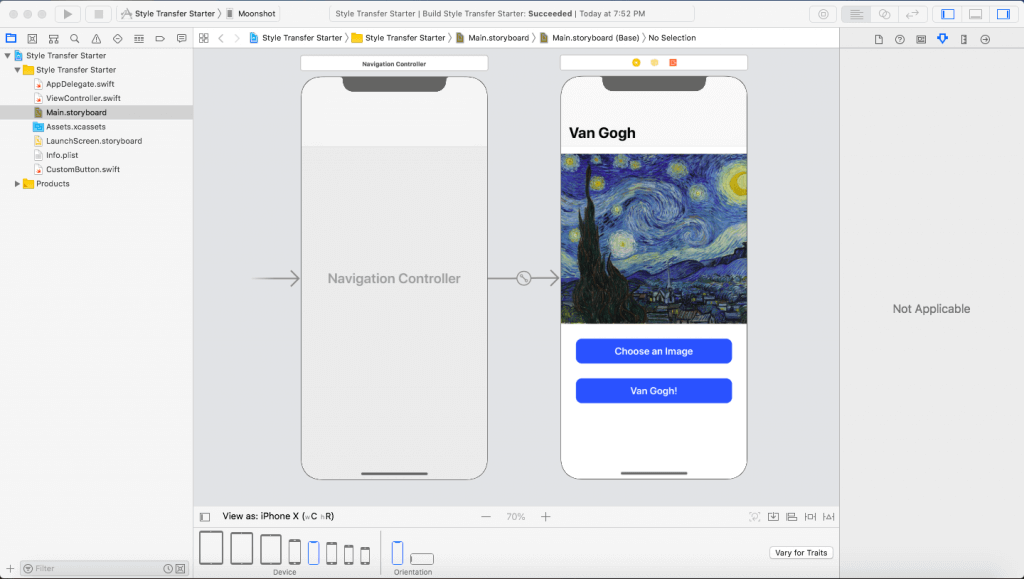This screenshot has width=1024, height=579.
Task: Click Main.storyboard (Base) in the jump bar
Action: 595,38
